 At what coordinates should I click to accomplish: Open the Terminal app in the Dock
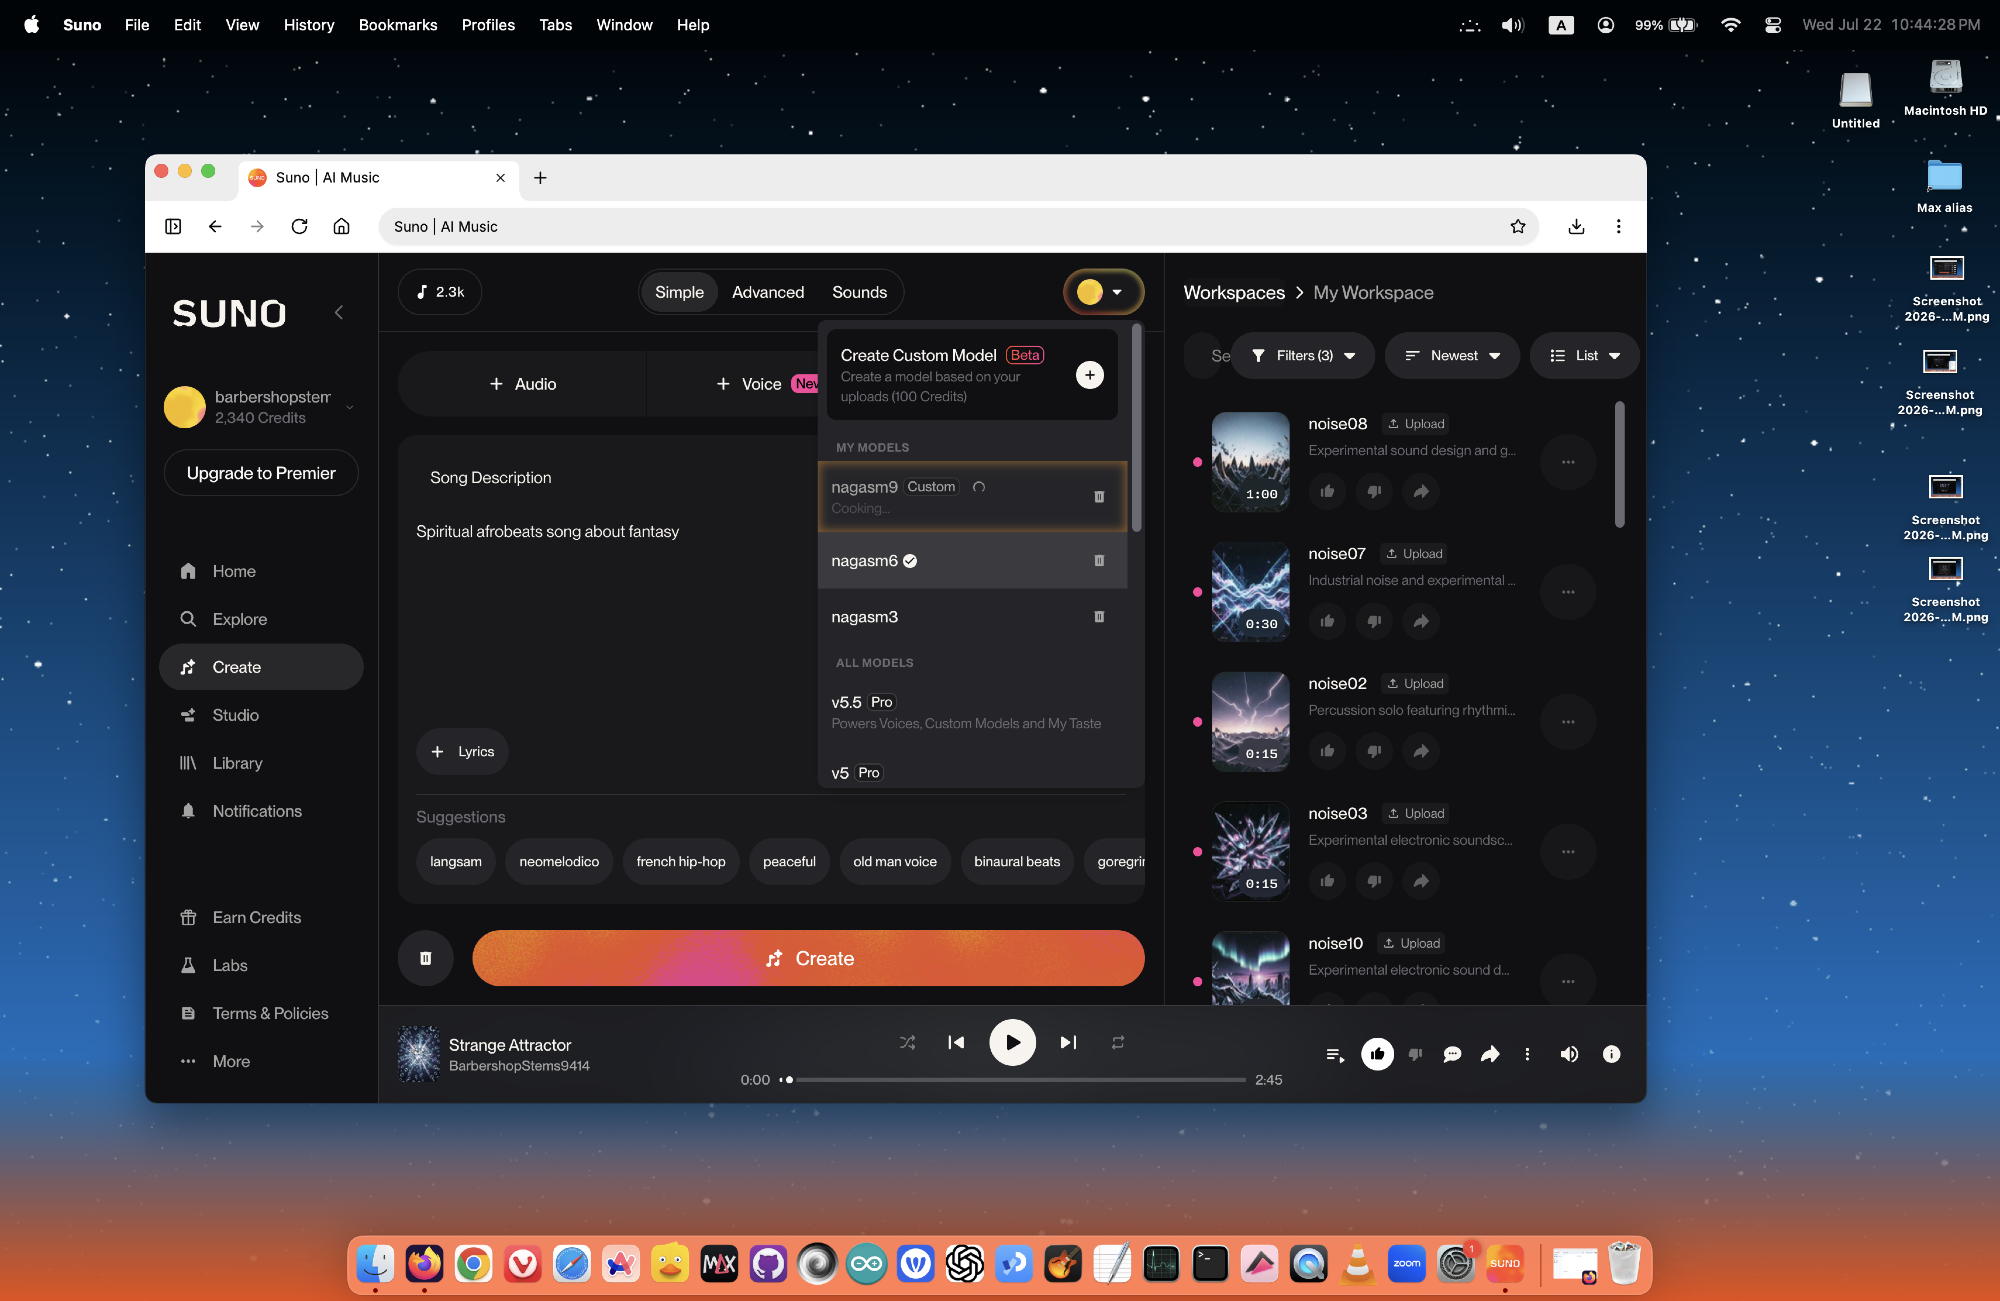click(x=1210, y=1264)
